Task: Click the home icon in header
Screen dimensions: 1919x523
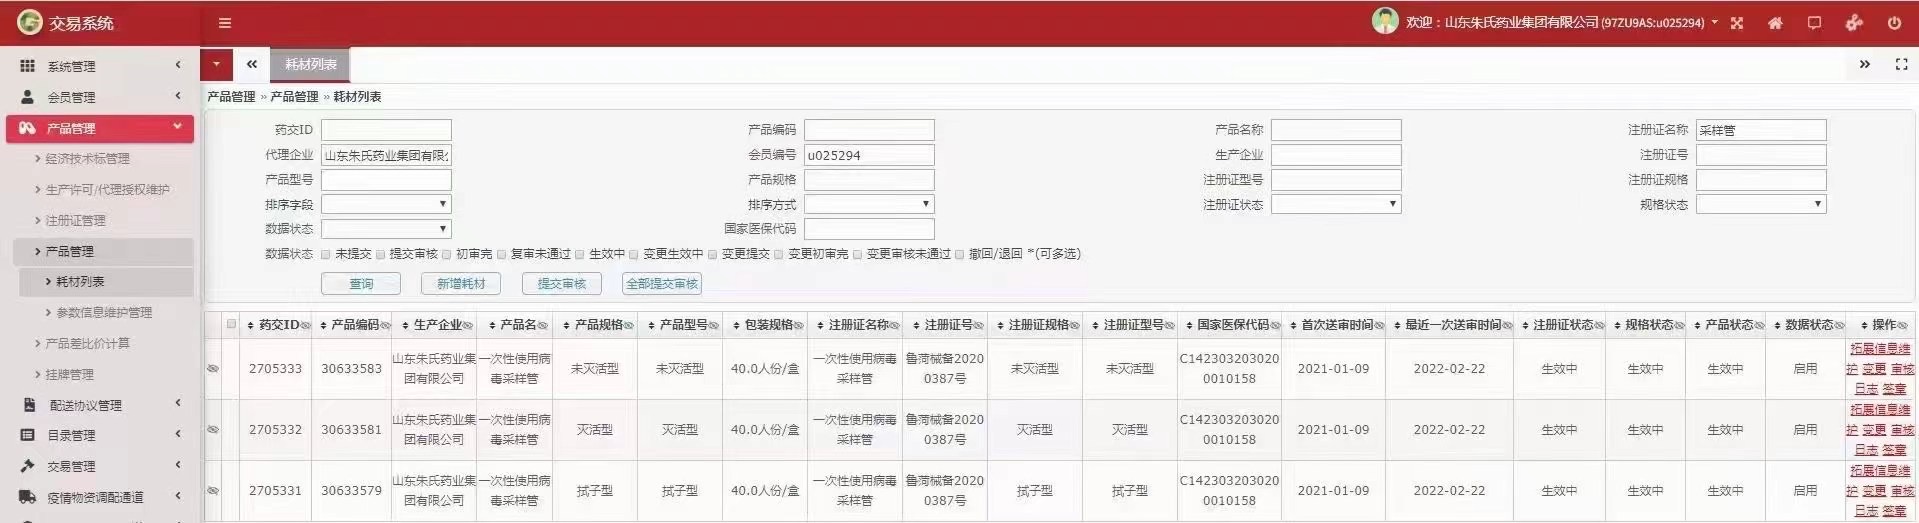Action: pos(1775,23)
